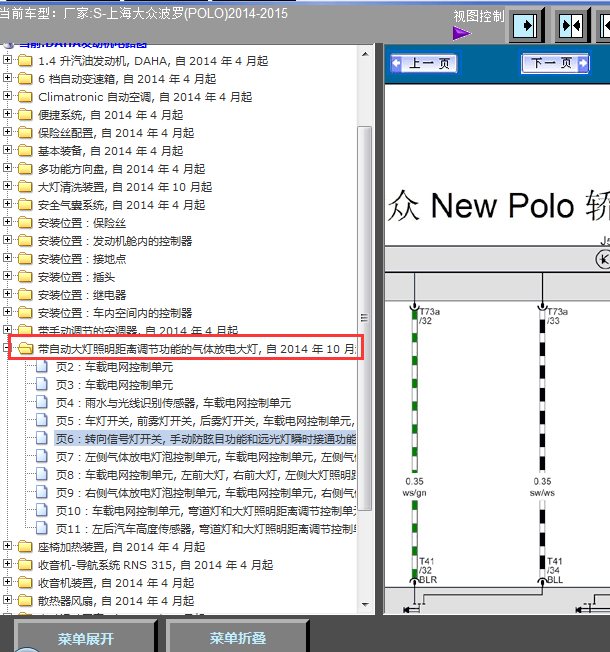Click page icon of 页6 转向信号灯开关
The height and width of the screenshot is (652, 610).
point(42,438)
